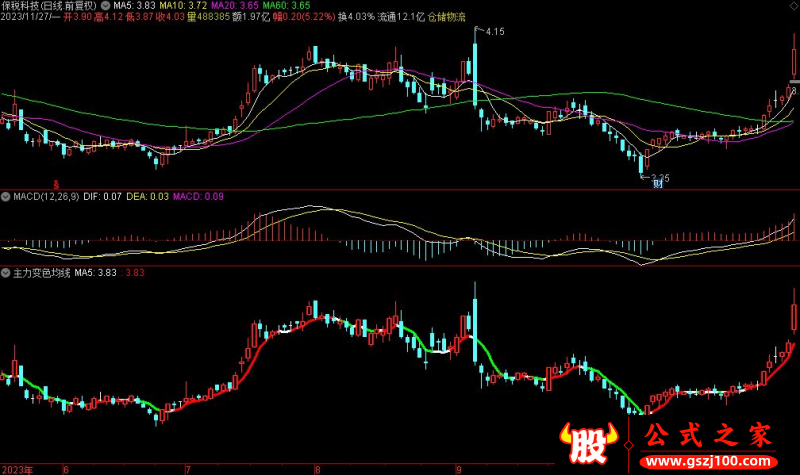Click the closing price 收4.03

(170, 17)
